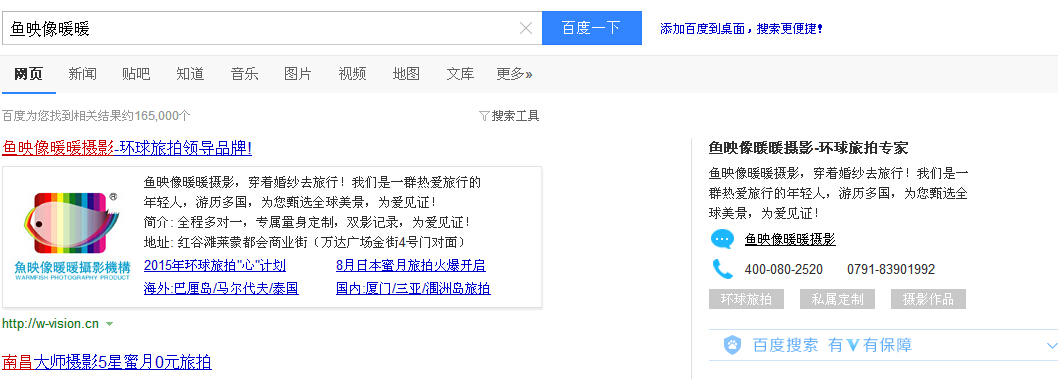Open link 海外:巴厘岛/马尔代夫/泰国
The width and height of the screenshot is (1058, 379).
click(x=221, y=289)
